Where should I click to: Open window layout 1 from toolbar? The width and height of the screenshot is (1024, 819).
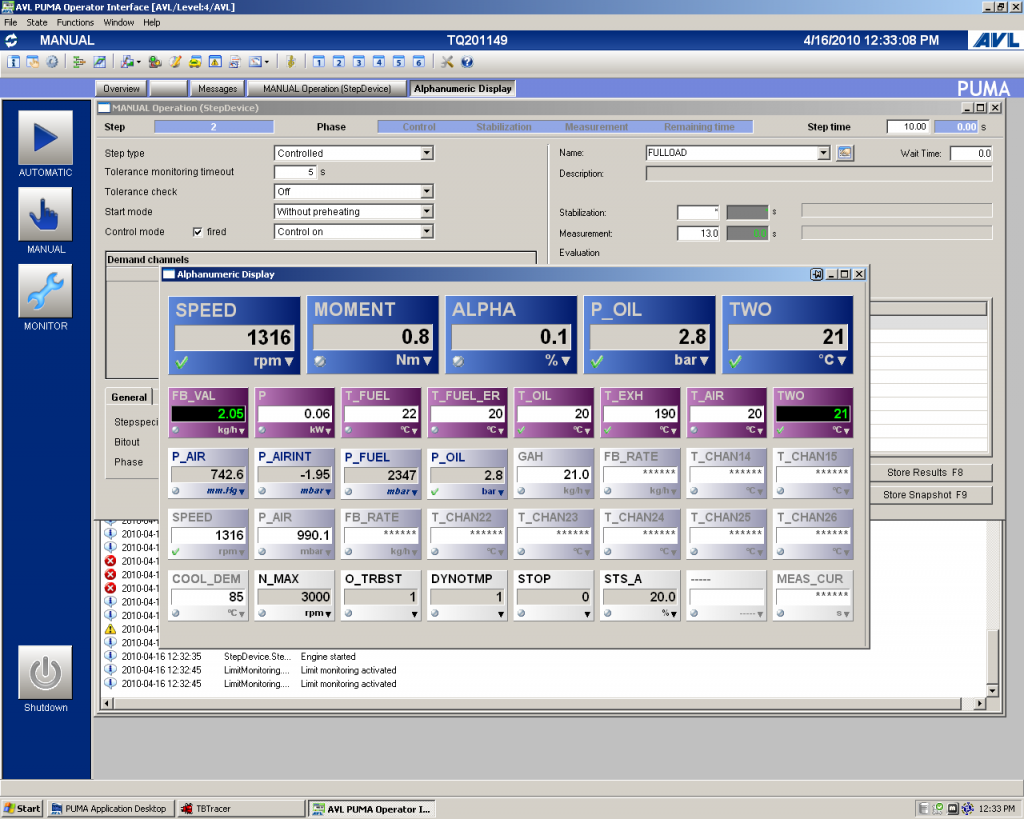click(319, 62)
